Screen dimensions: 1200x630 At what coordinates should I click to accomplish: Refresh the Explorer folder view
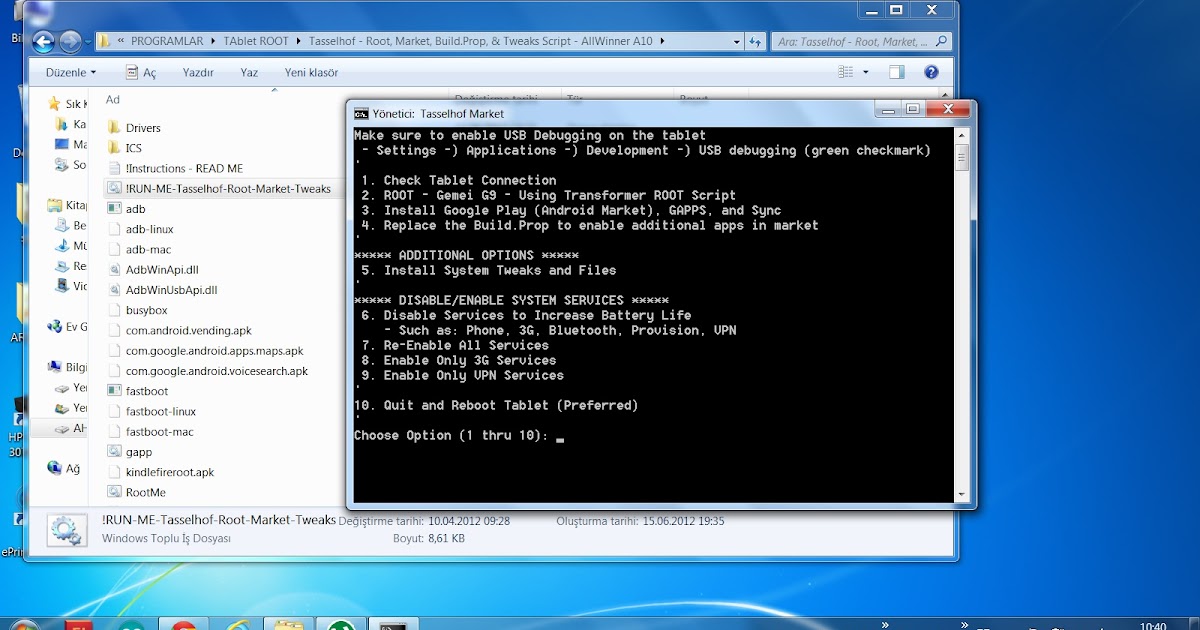point(756,42)
